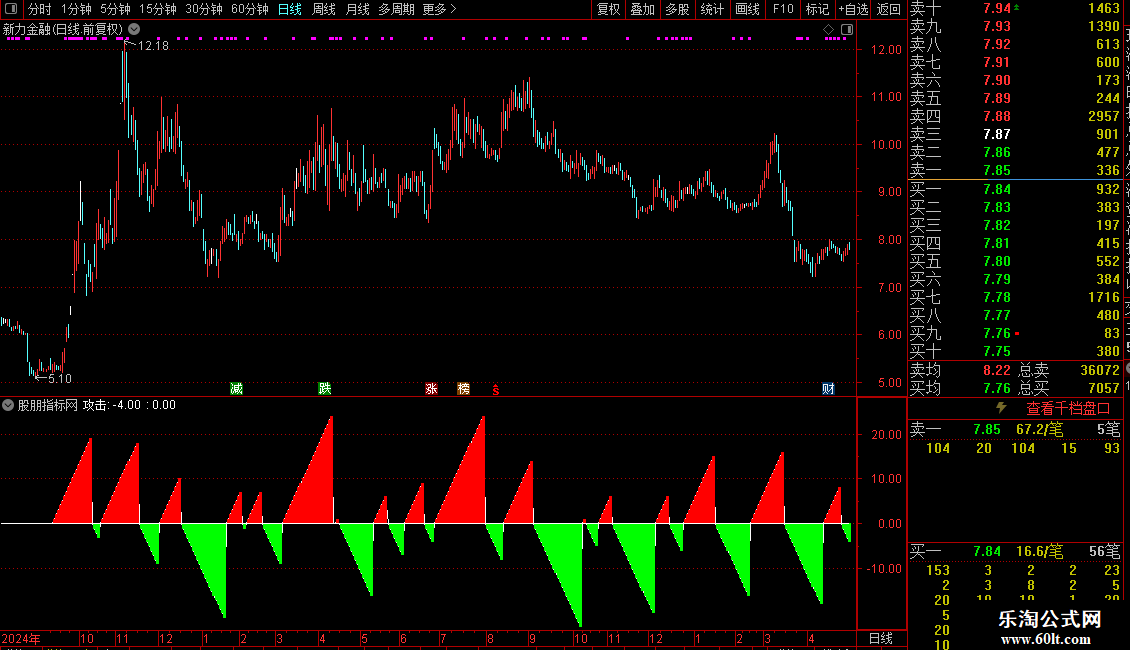Click the diamond icon on chart header
This screenshot has height=650, width=1130.
tap(828, 30)
